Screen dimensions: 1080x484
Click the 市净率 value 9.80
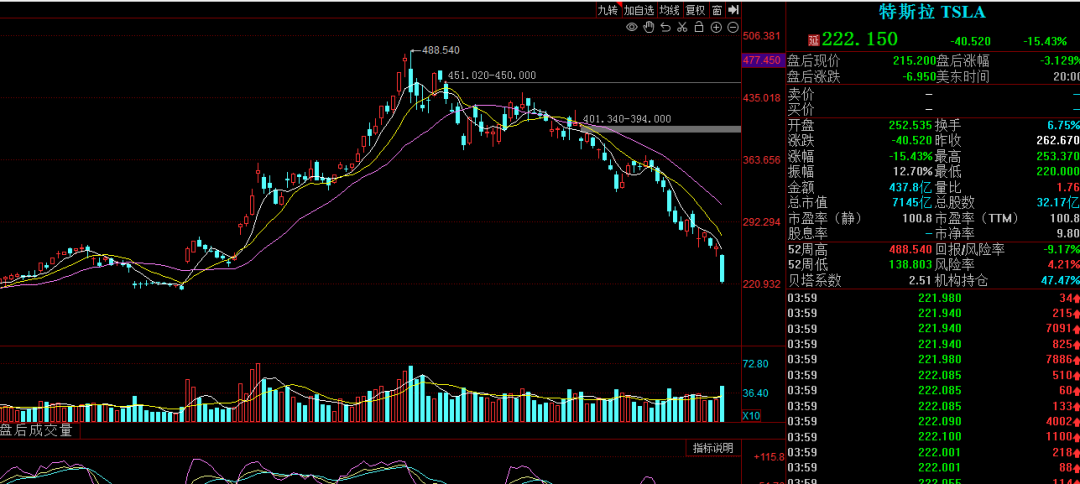pos(1069,233)
